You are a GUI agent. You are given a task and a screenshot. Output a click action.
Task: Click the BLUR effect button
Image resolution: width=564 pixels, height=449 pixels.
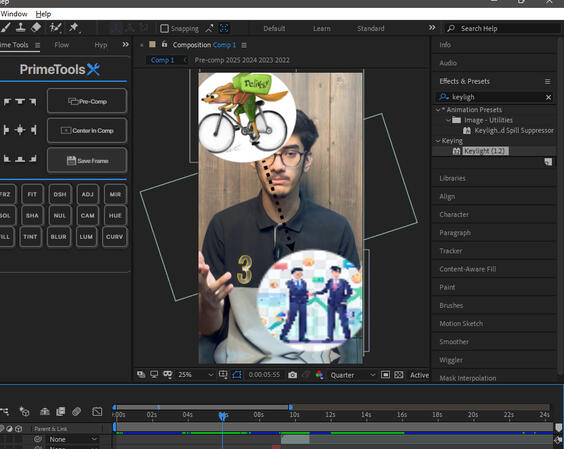point(59,236)
